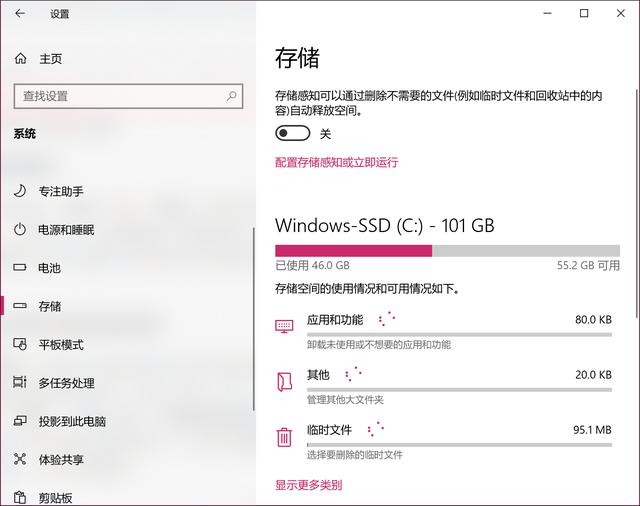Image resolution: width=640 pixels, height=506 pixels.
Task: Open 临时文件 trash category
Action: click(x=443, y=442)
